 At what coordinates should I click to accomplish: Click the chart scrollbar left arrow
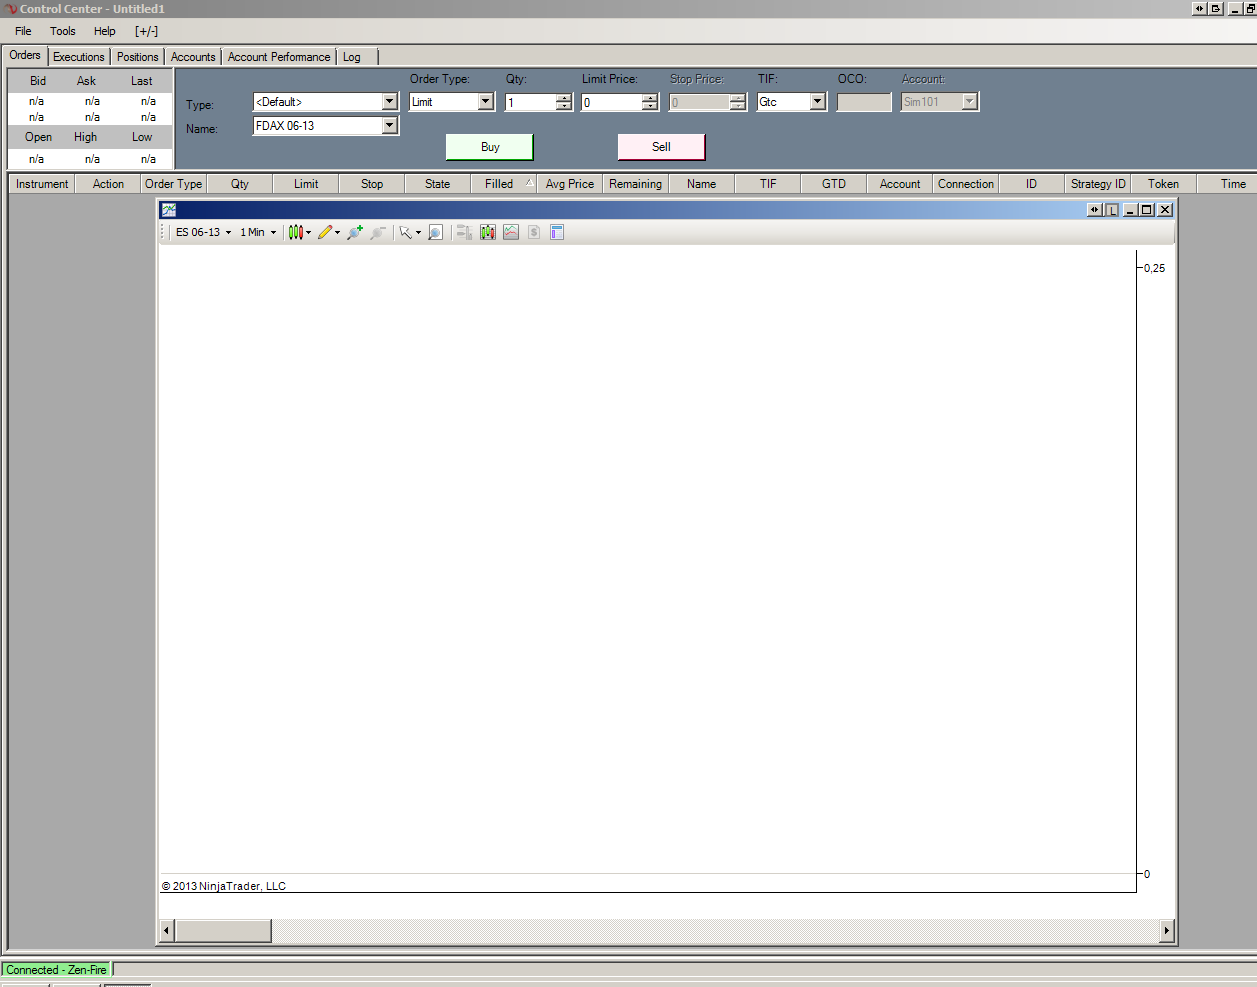[x=167, y=931]
